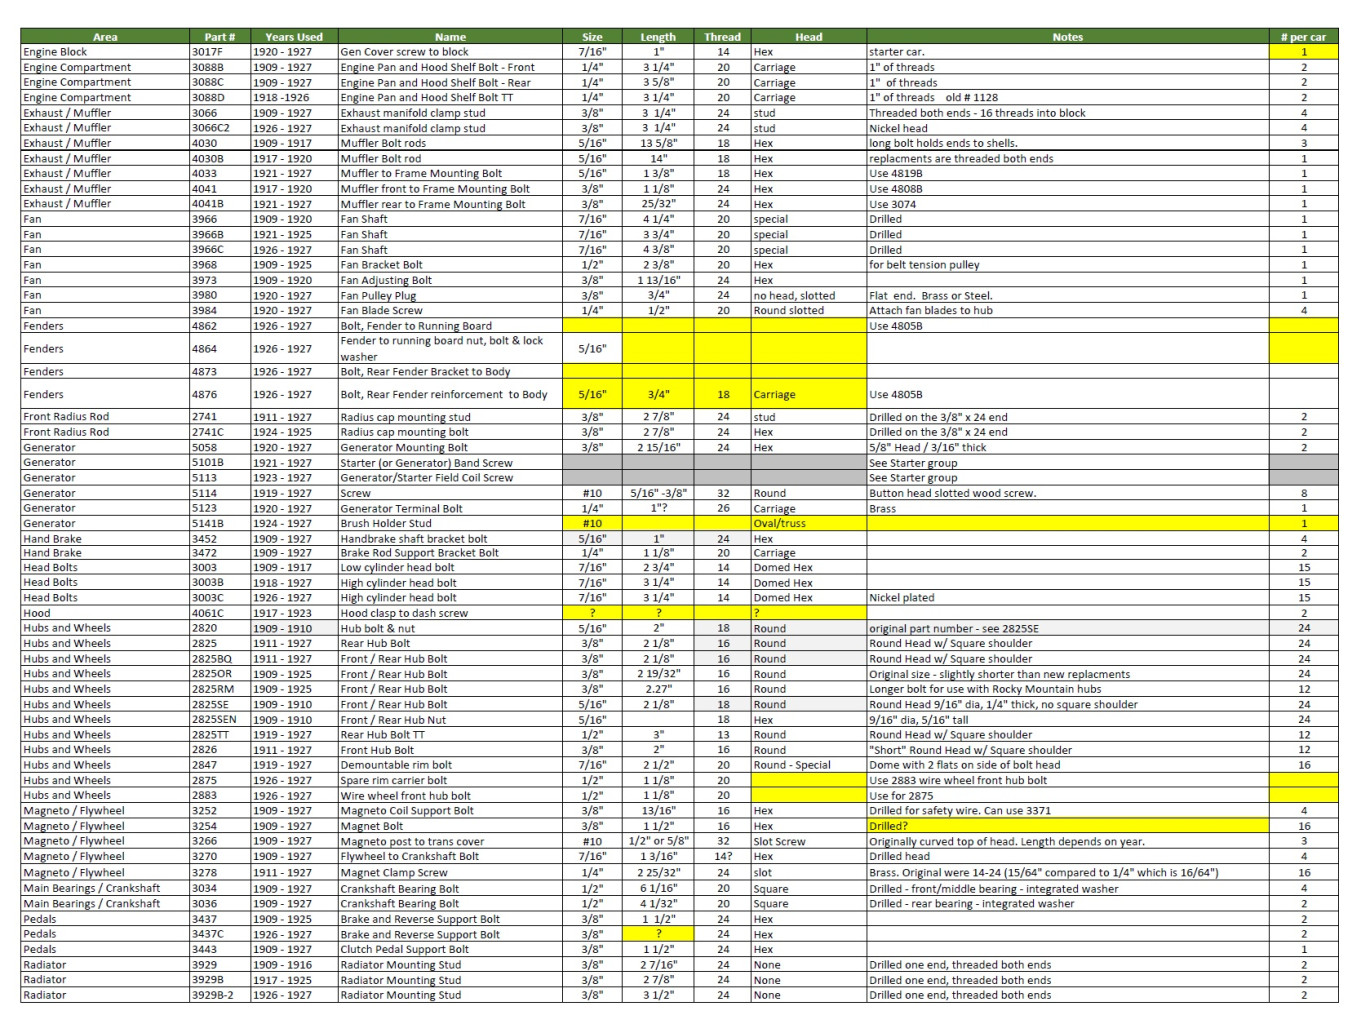The height and width of the screenshot is (1024, 1370).
Task: Select the 'Use for 2875' note
Action: (901, 796)
